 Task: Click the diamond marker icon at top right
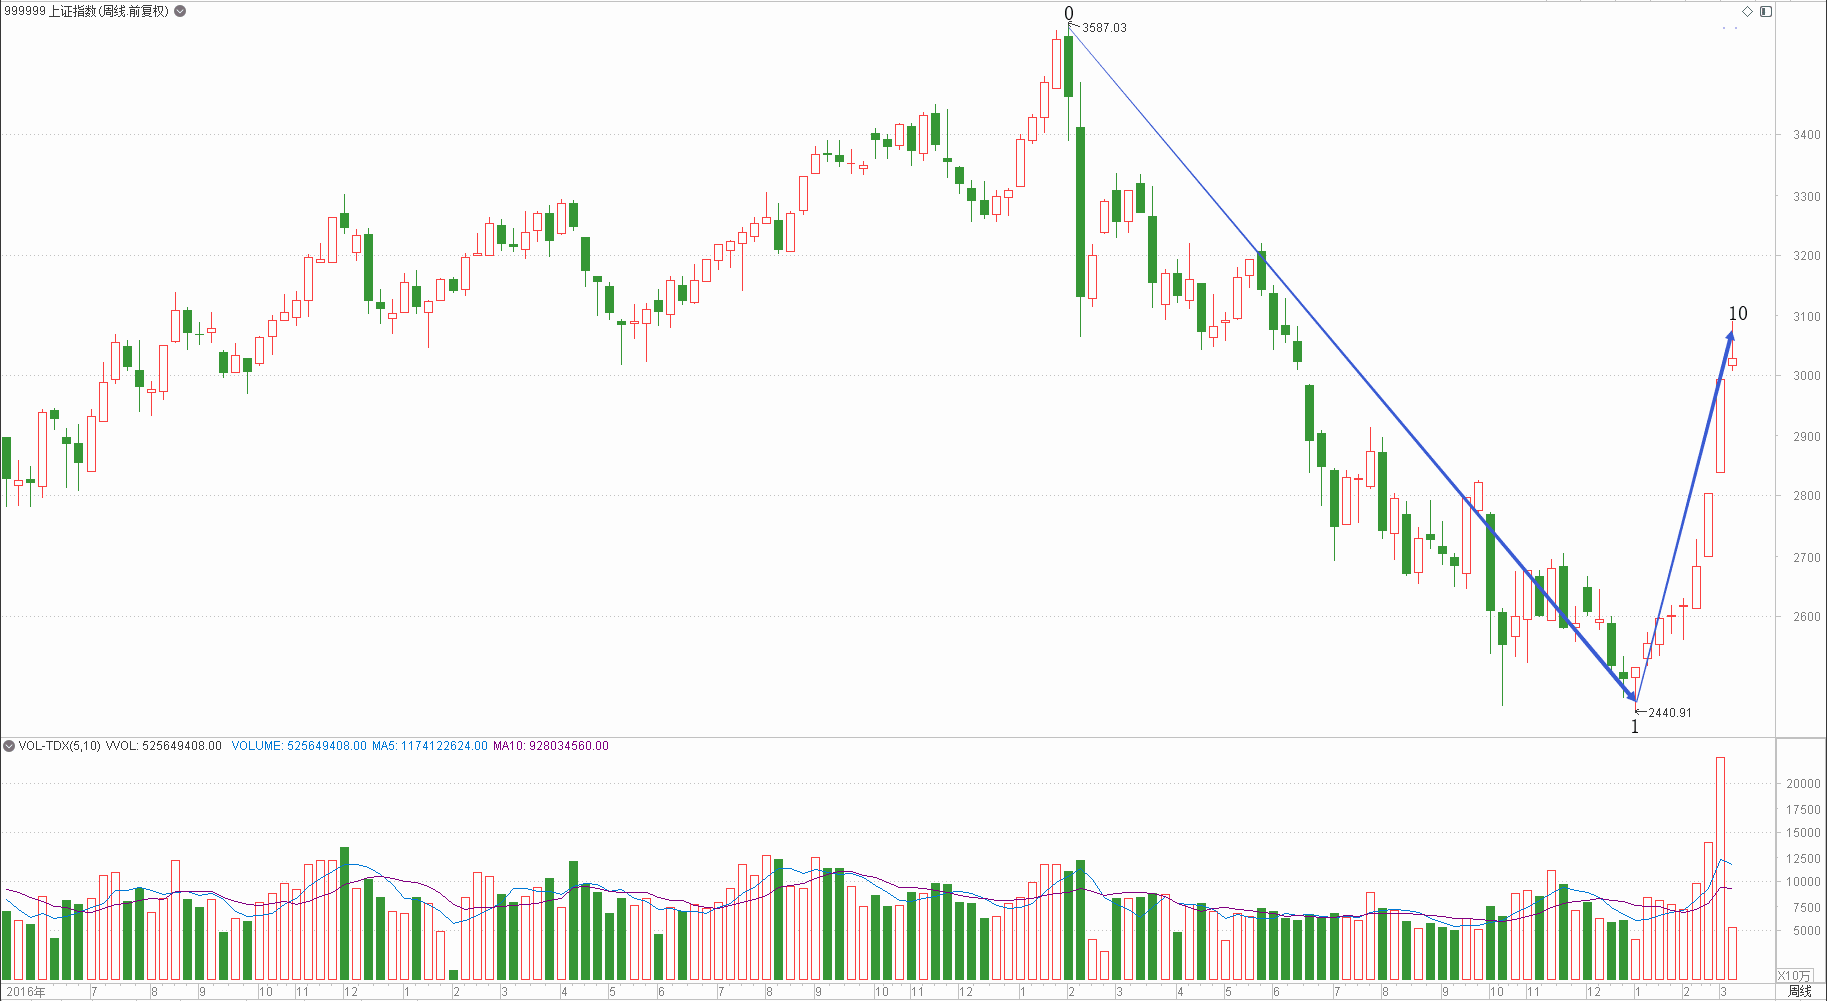pyautogui.click(x=1747, y=11)
